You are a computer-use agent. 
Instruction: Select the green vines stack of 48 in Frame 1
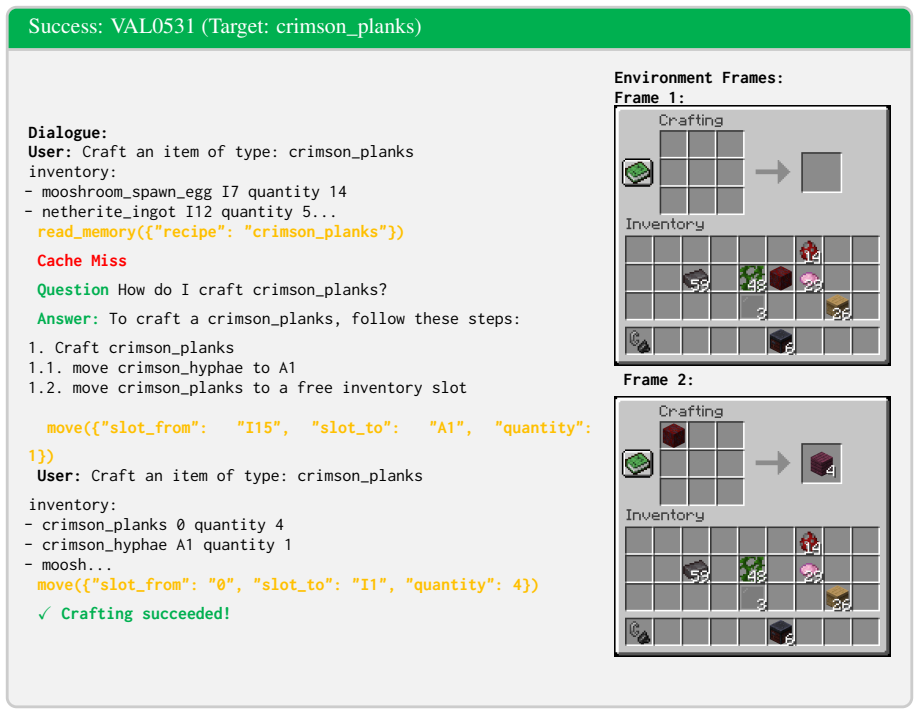[x=753, y=279]
